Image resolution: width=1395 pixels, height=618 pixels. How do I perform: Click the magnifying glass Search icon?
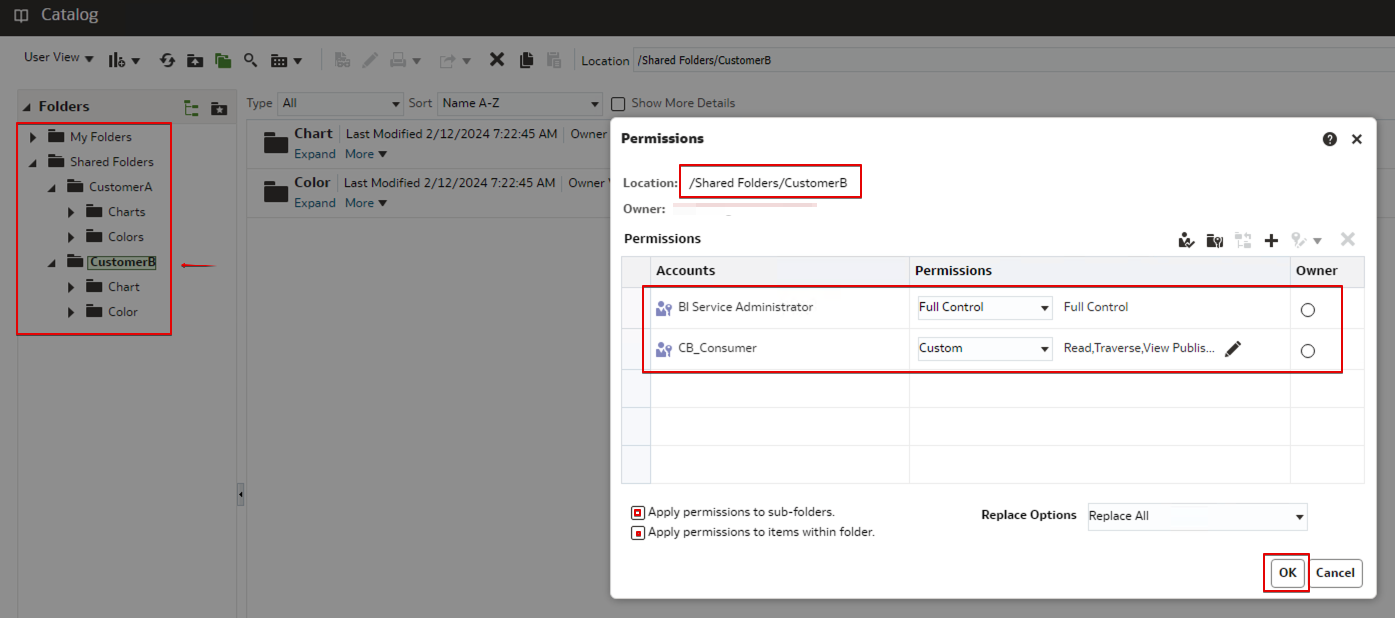250,60
